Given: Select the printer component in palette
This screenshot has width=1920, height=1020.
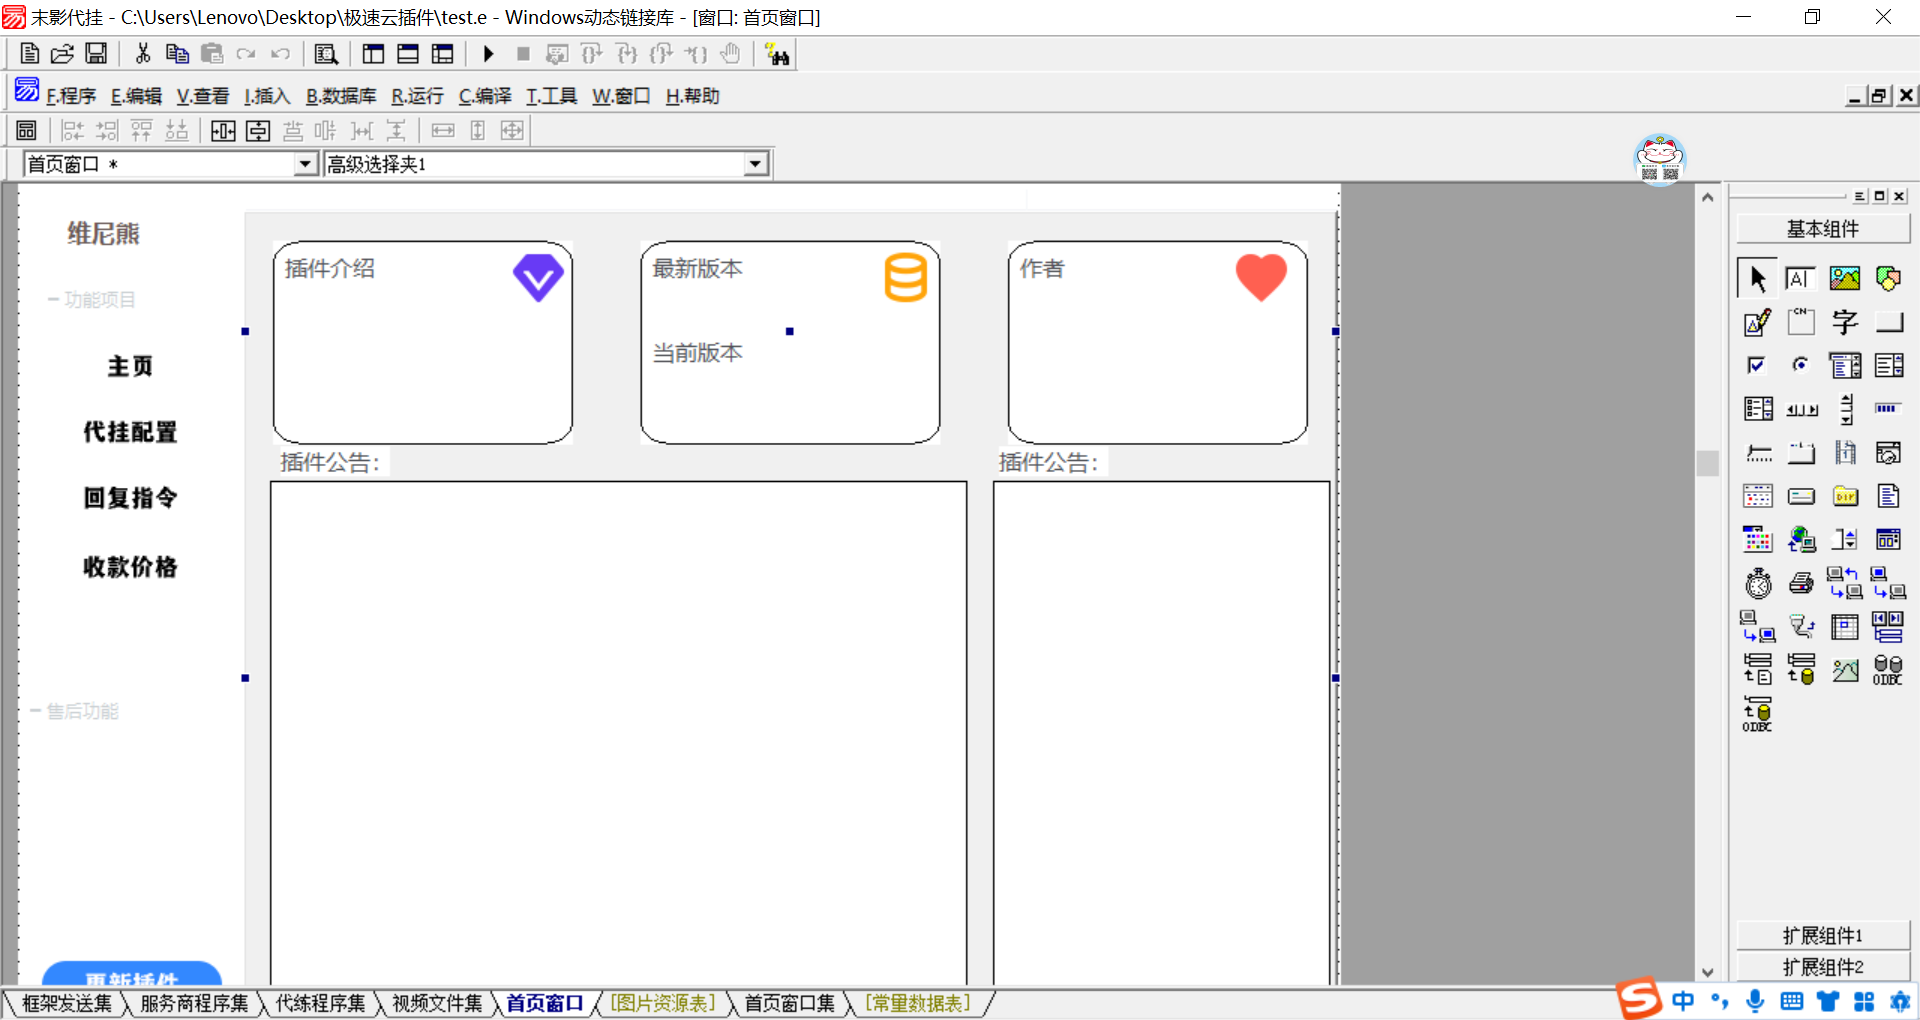Looking at the screenshot, I should point(1801,583).
